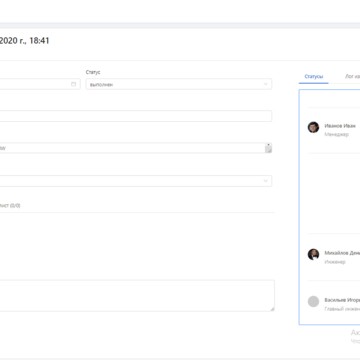Open the Михайлов avatar photo
Screen dimensions: 360x360
[313, 254]
